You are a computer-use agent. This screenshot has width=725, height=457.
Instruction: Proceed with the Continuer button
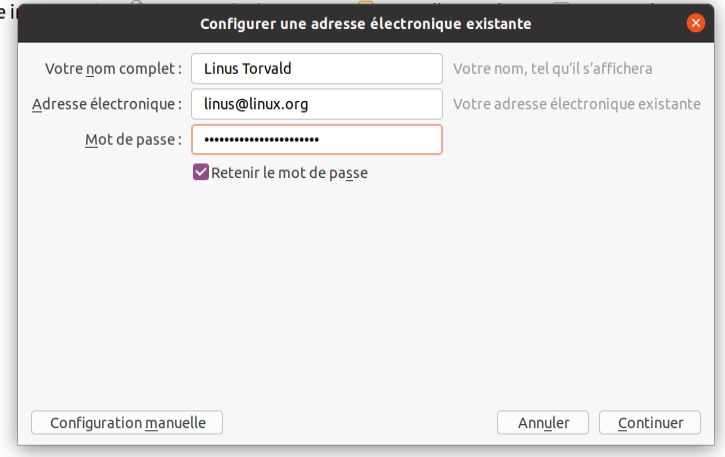click(650, 422)
